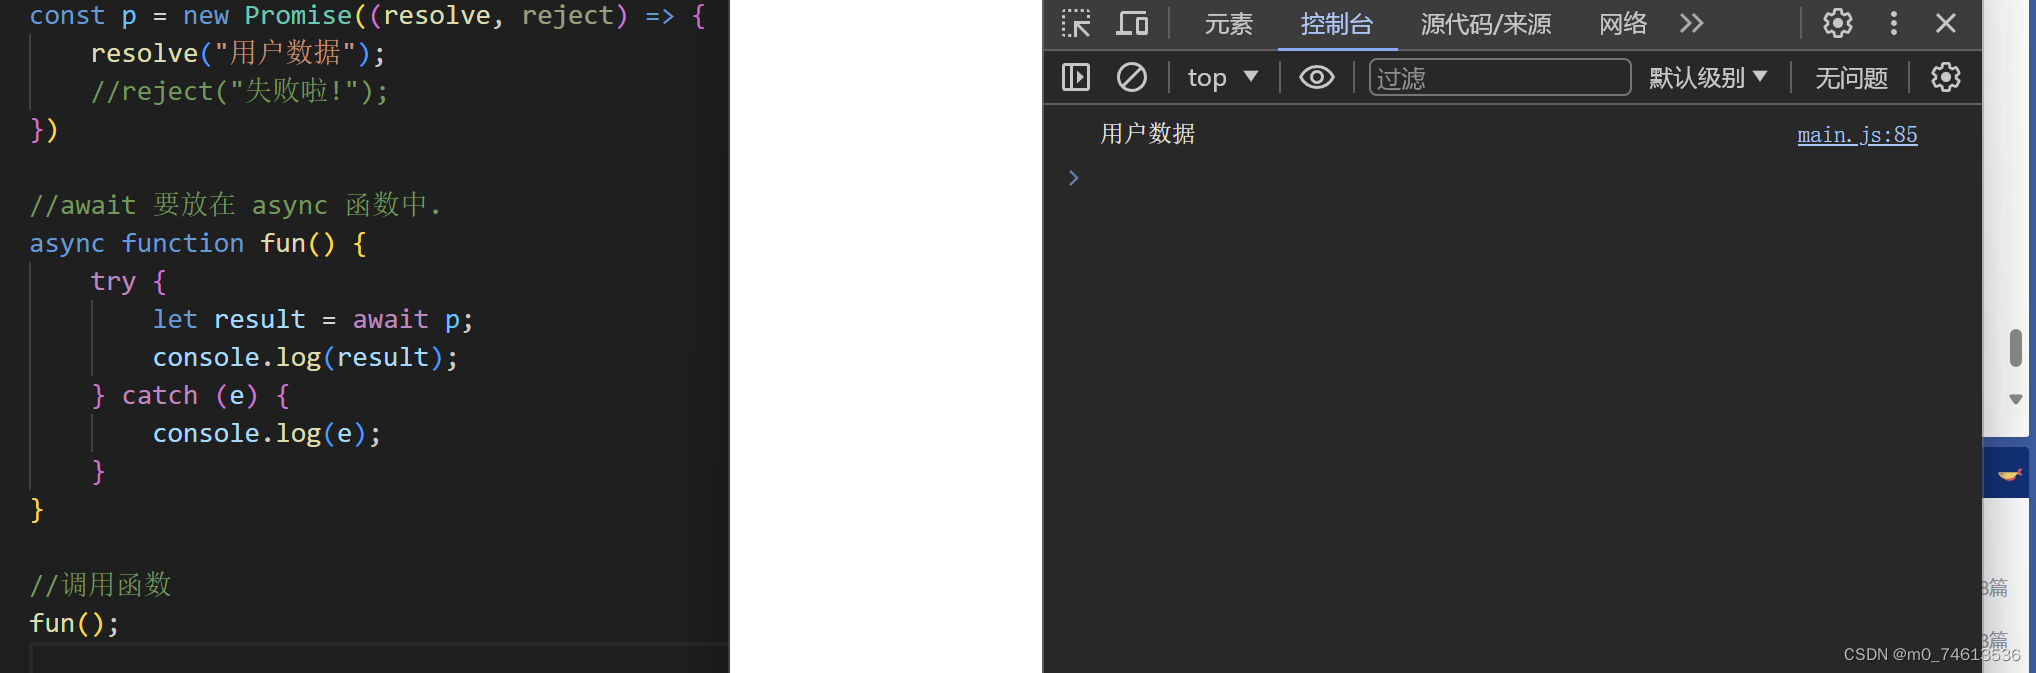Screen dimensions: 2036x673
Task: Activate the inspect element picker icon
Action: click(1076, 23)
